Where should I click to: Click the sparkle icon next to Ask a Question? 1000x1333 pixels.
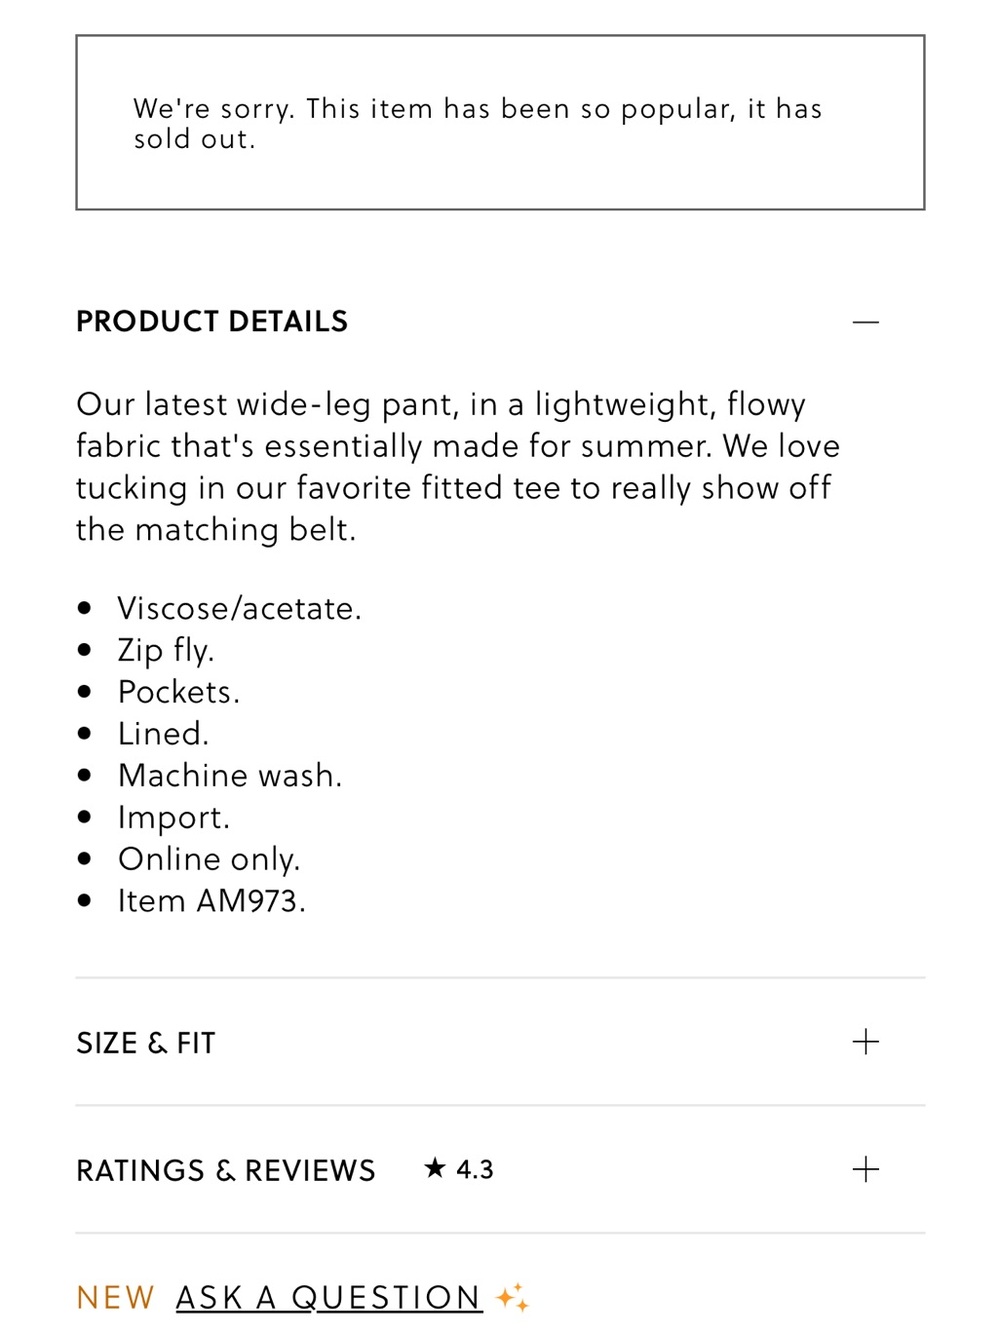(512, 1298)
